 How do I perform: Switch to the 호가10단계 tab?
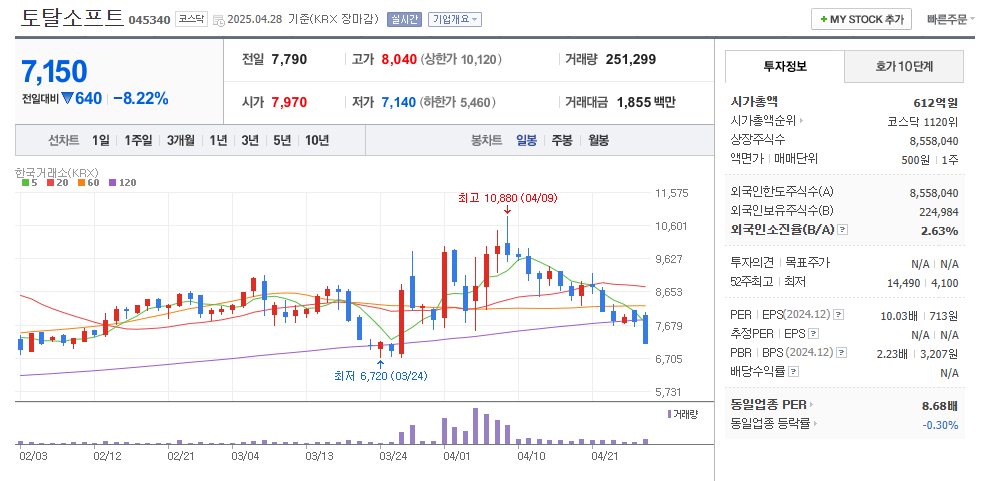(904, 67)
